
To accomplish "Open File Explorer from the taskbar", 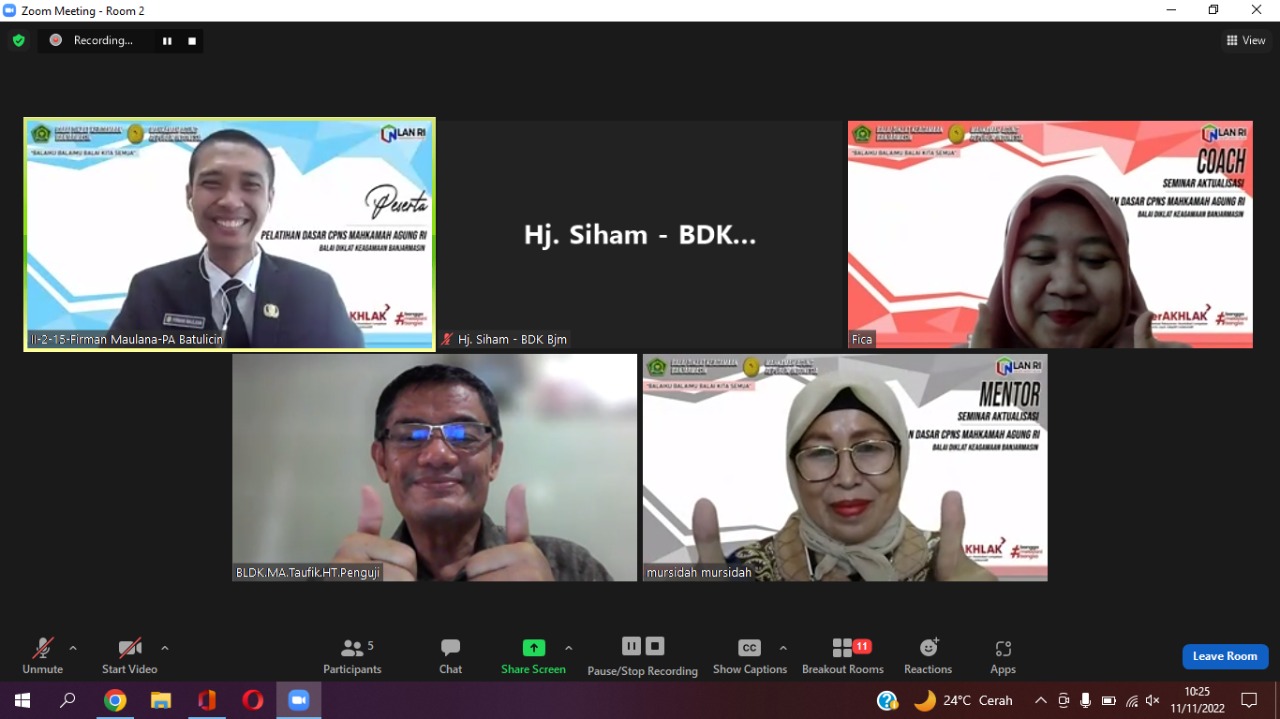I will point(161,700).
